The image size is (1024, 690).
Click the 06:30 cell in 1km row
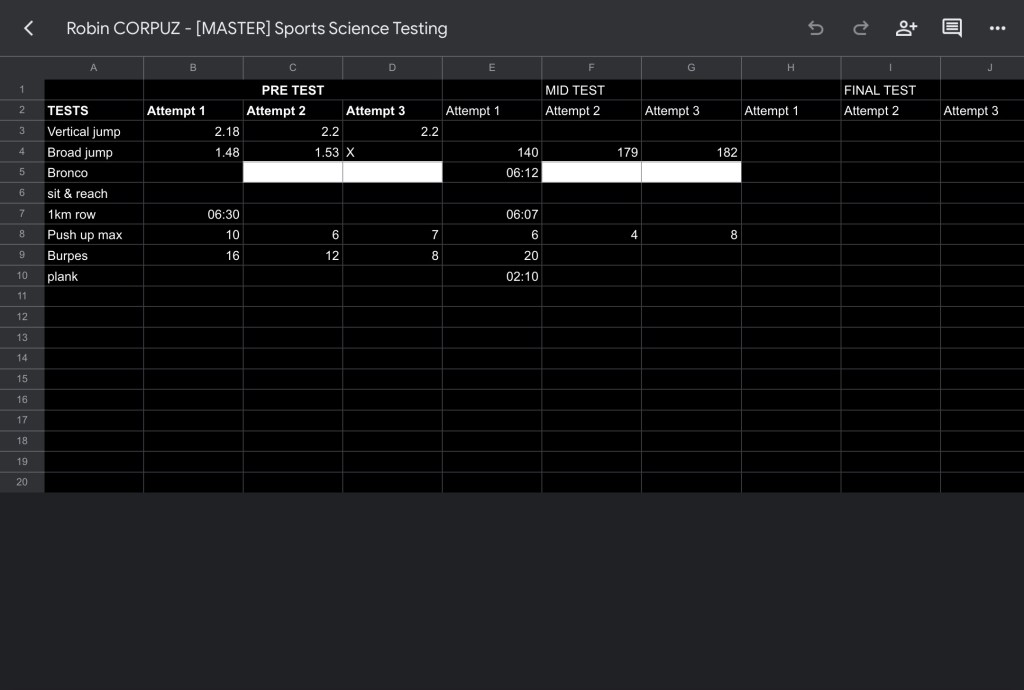click(193, 214)
